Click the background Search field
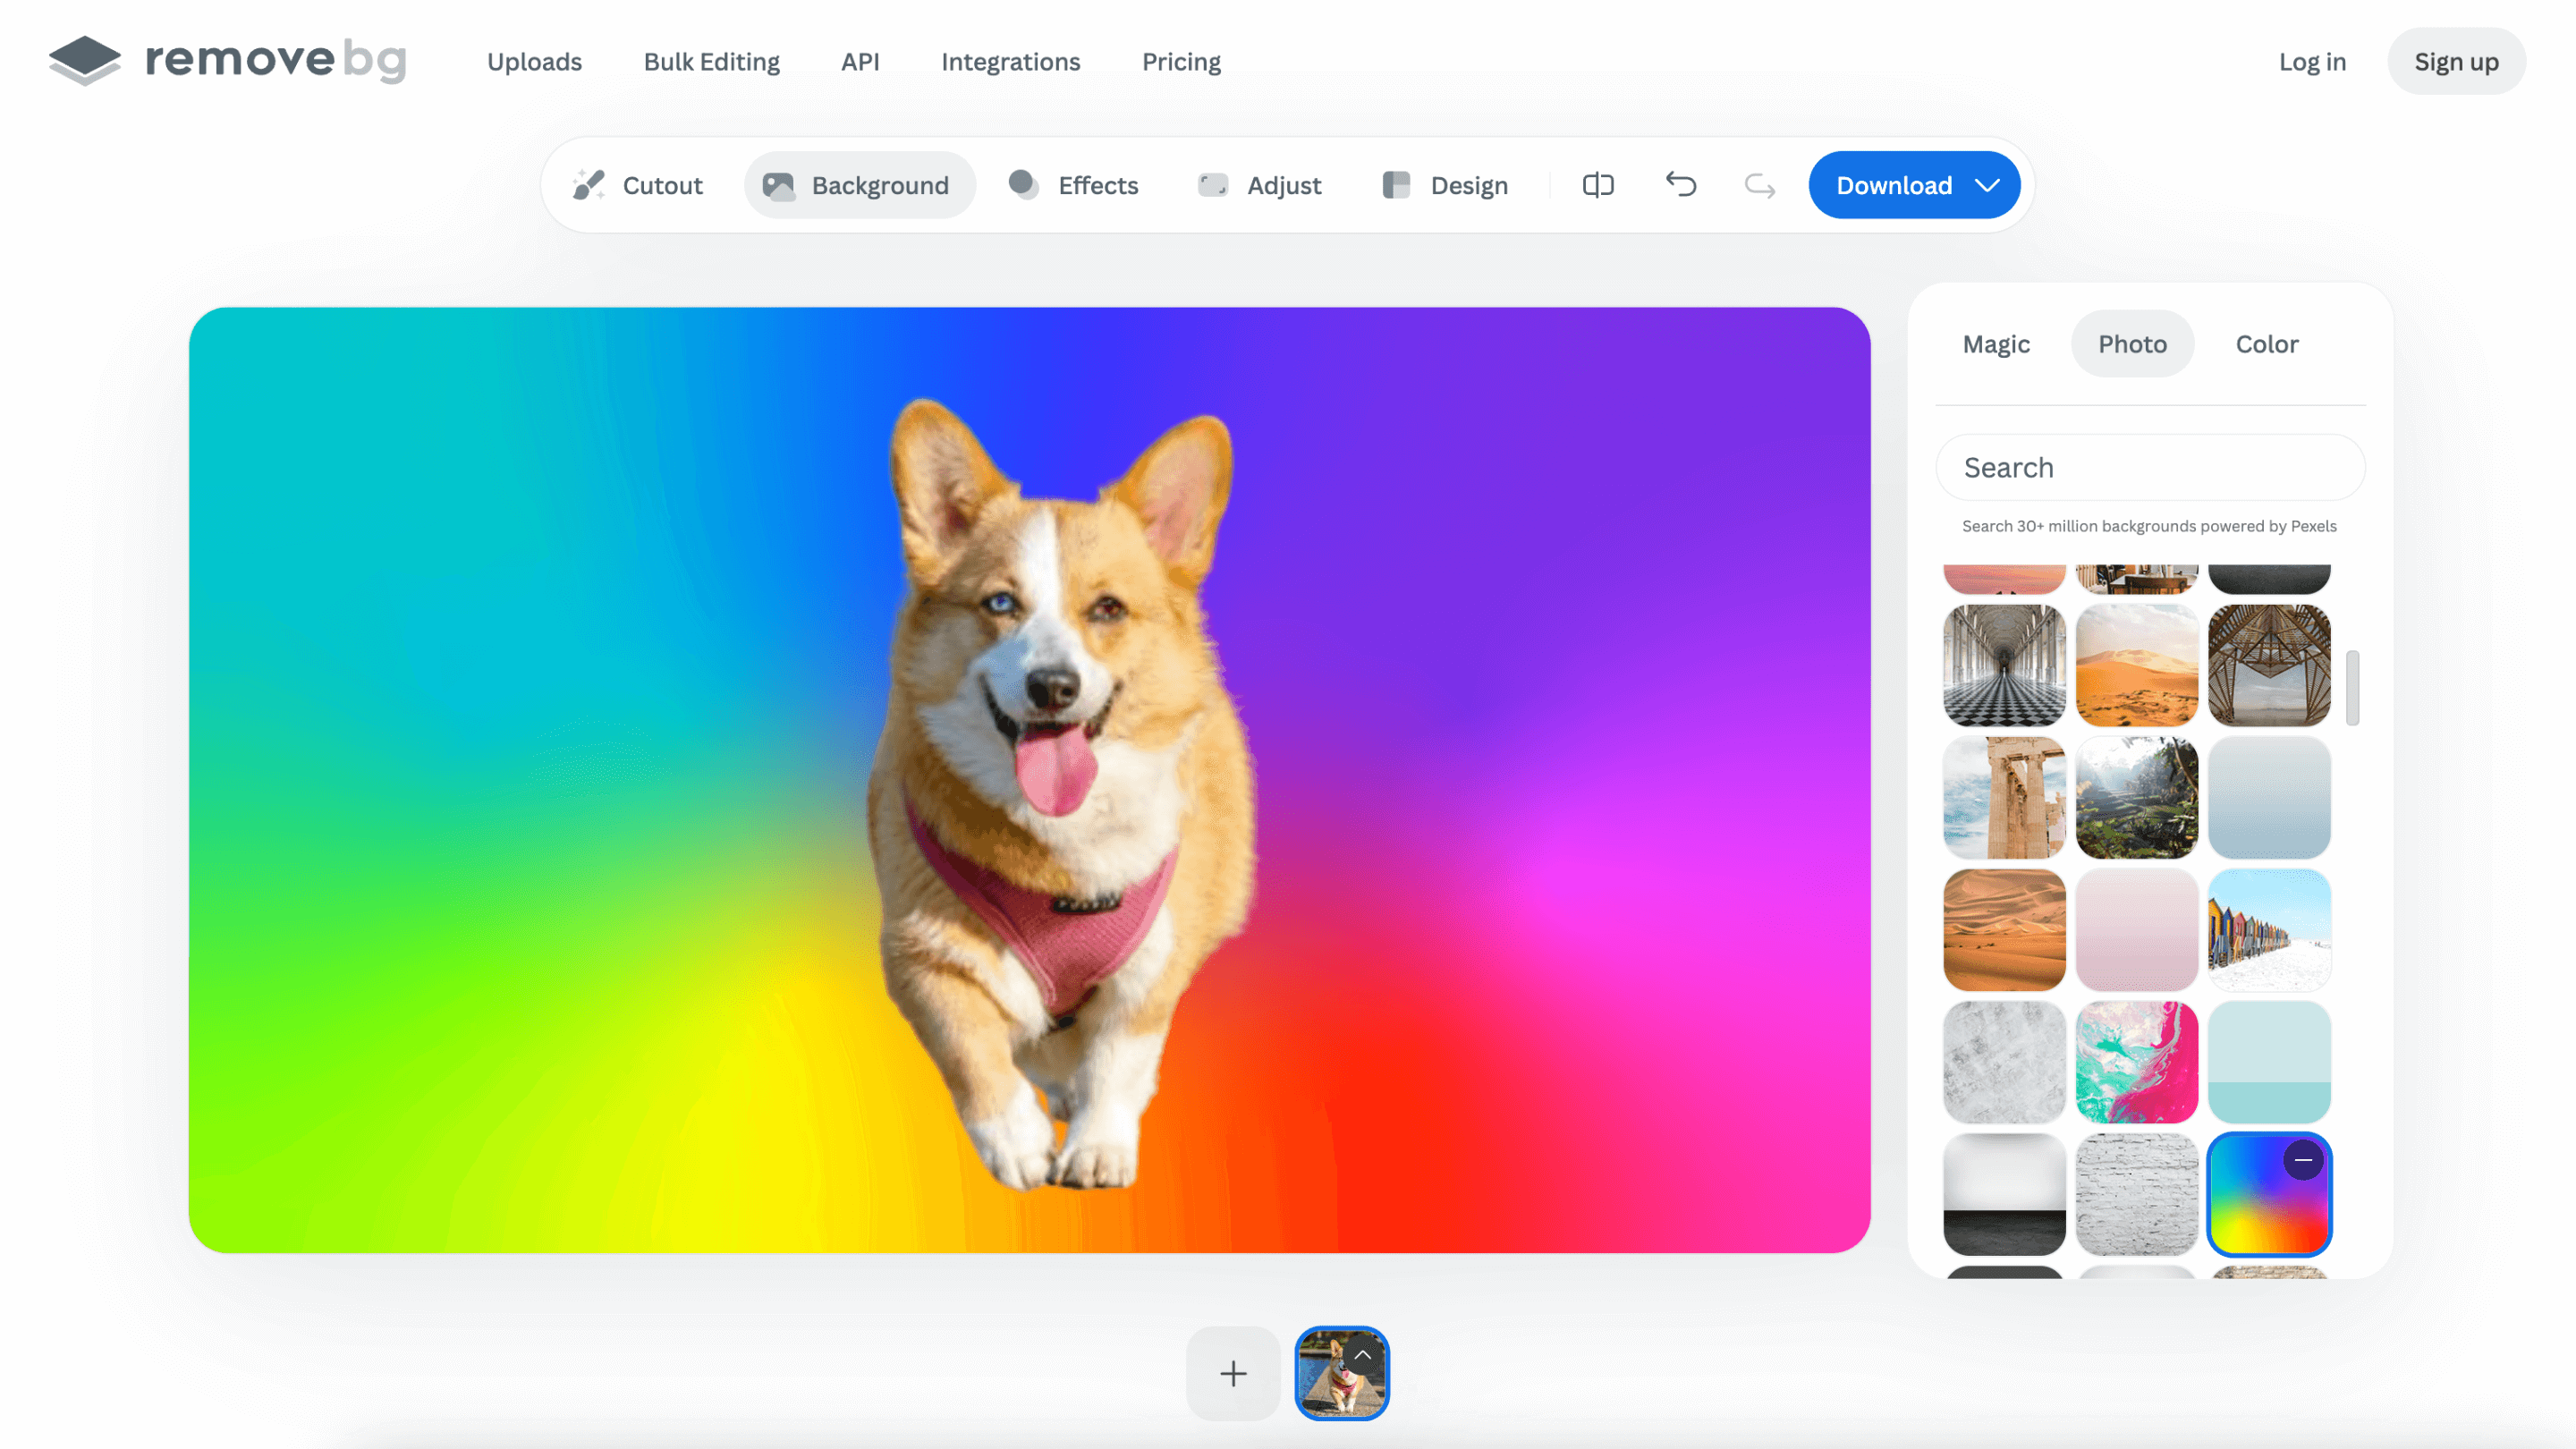The height and width of the screenshot is (1449, 2576). [x=2150, y=468]
